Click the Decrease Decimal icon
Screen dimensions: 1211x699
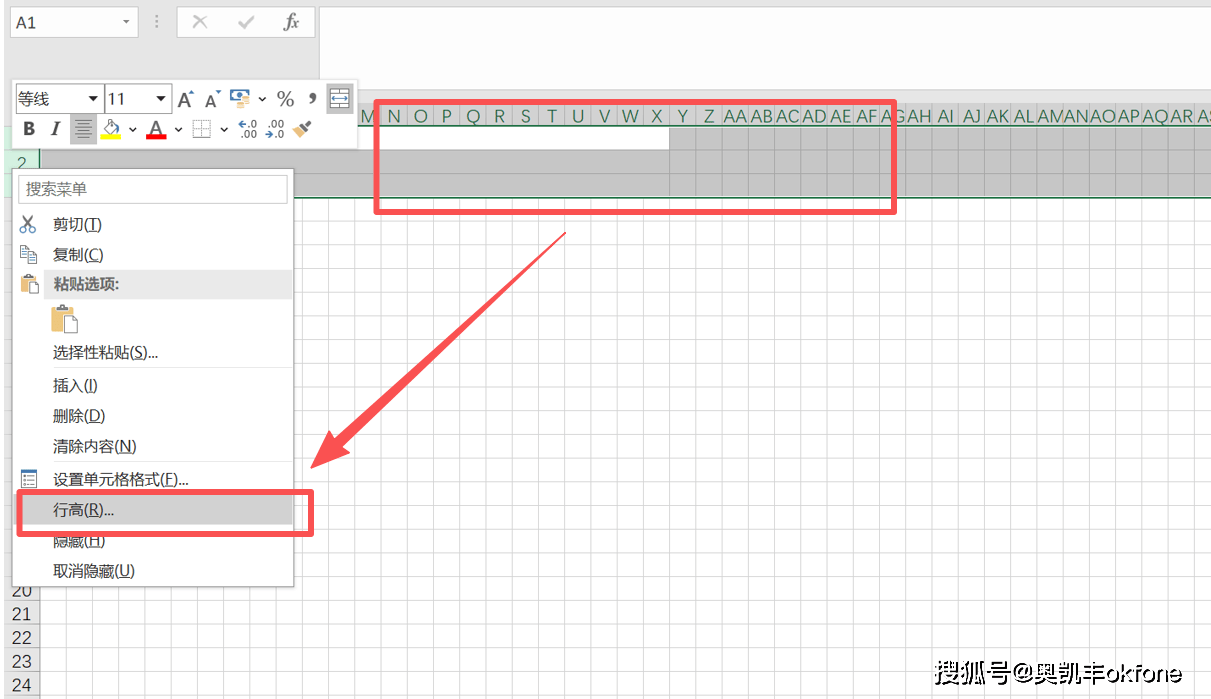tap(275, 129)
